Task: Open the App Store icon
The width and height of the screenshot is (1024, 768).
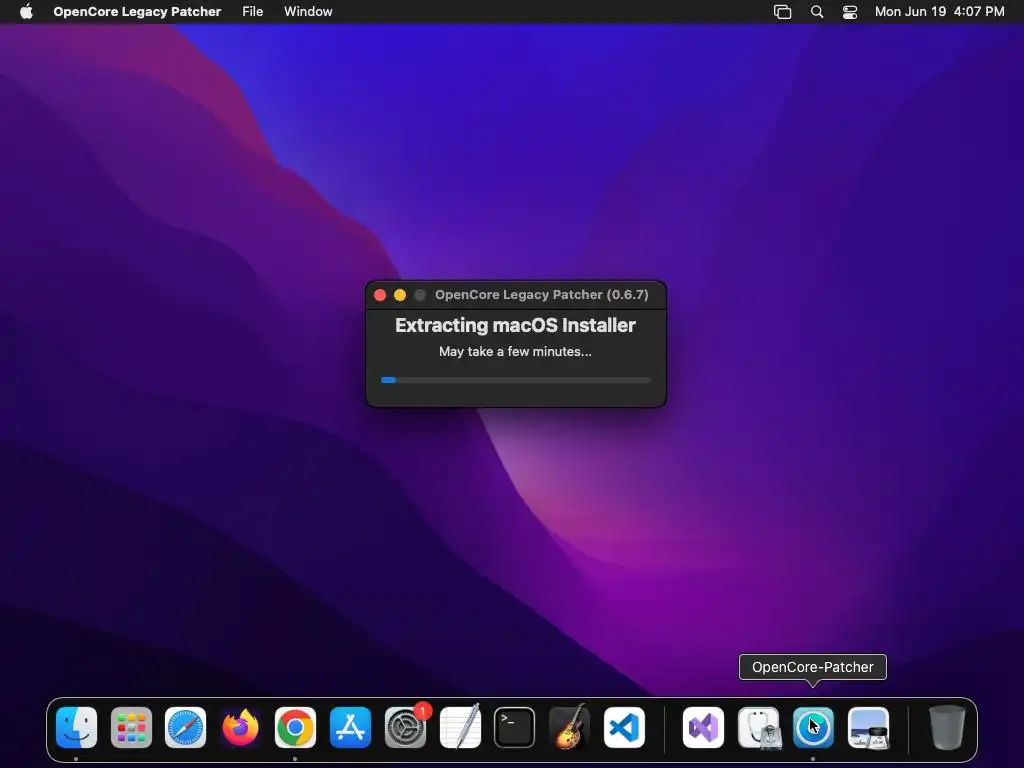Action: click(350, 727)
